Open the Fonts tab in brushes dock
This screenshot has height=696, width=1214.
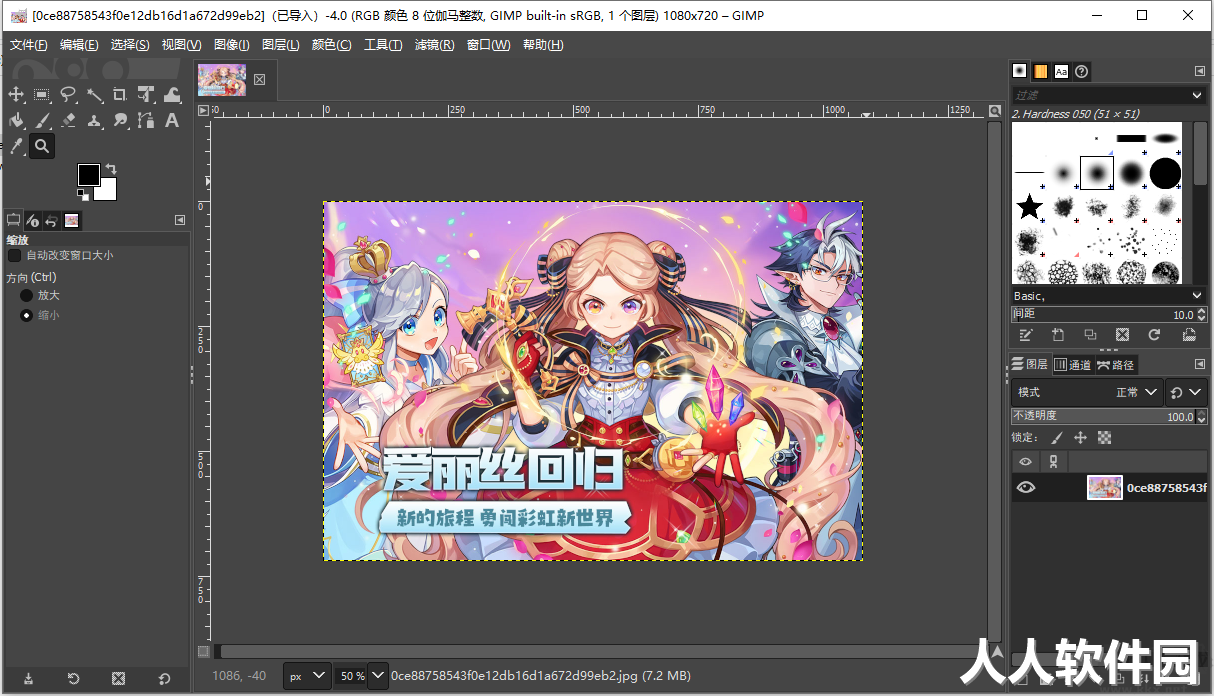pos(1061,71)
